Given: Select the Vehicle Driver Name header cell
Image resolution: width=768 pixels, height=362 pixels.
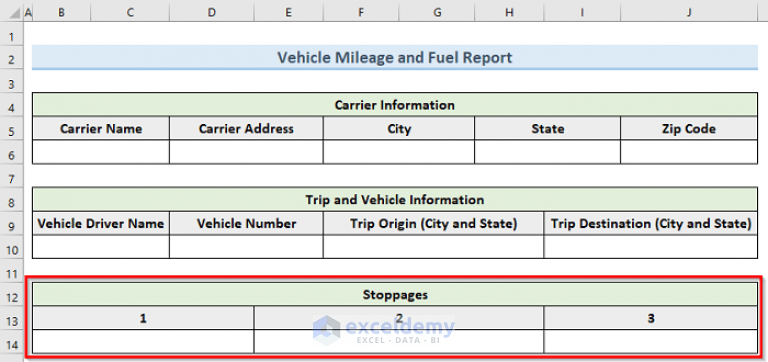Looking at the screenshot, I should tap(101, 223).
